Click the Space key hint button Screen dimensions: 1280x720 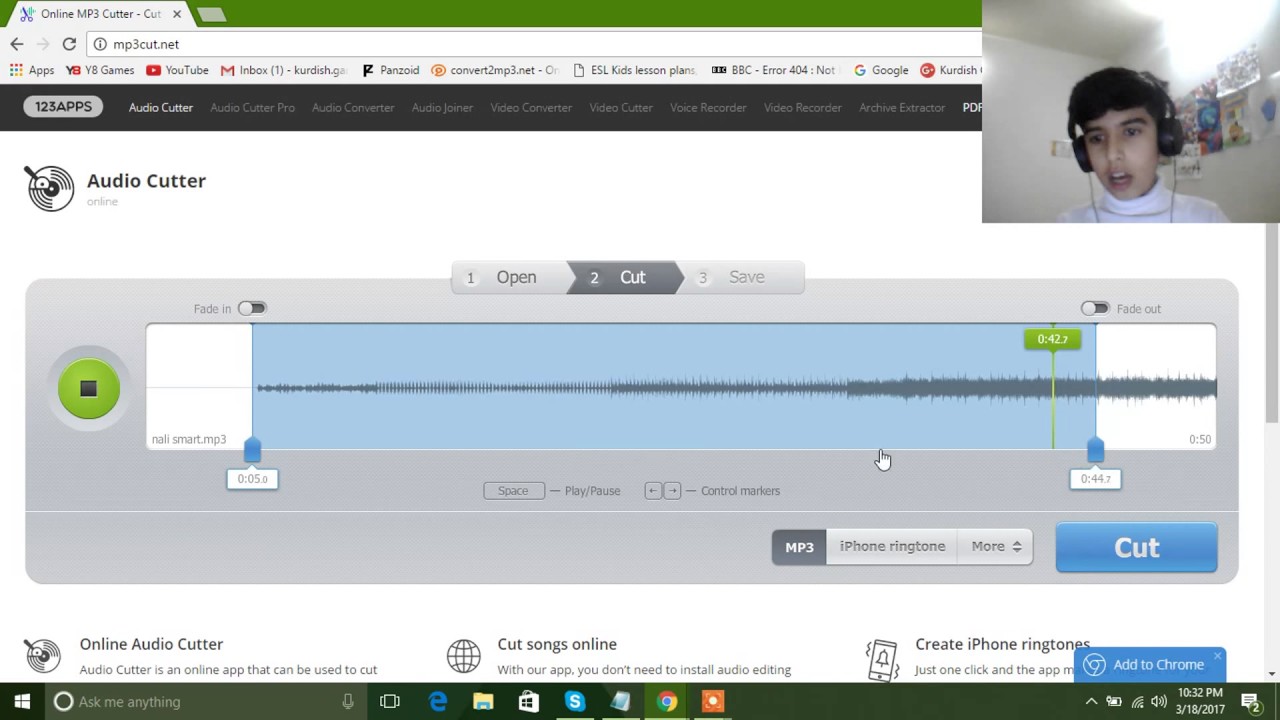[513, 491]
